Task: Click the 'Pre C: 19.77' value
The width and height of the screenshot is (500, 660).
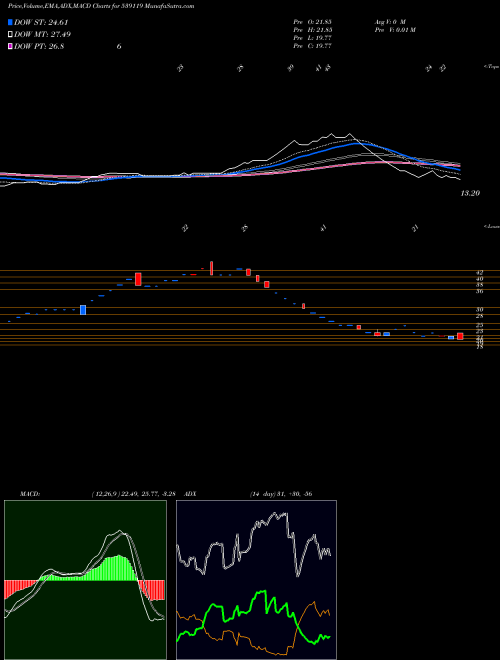Action: point(312,46)
